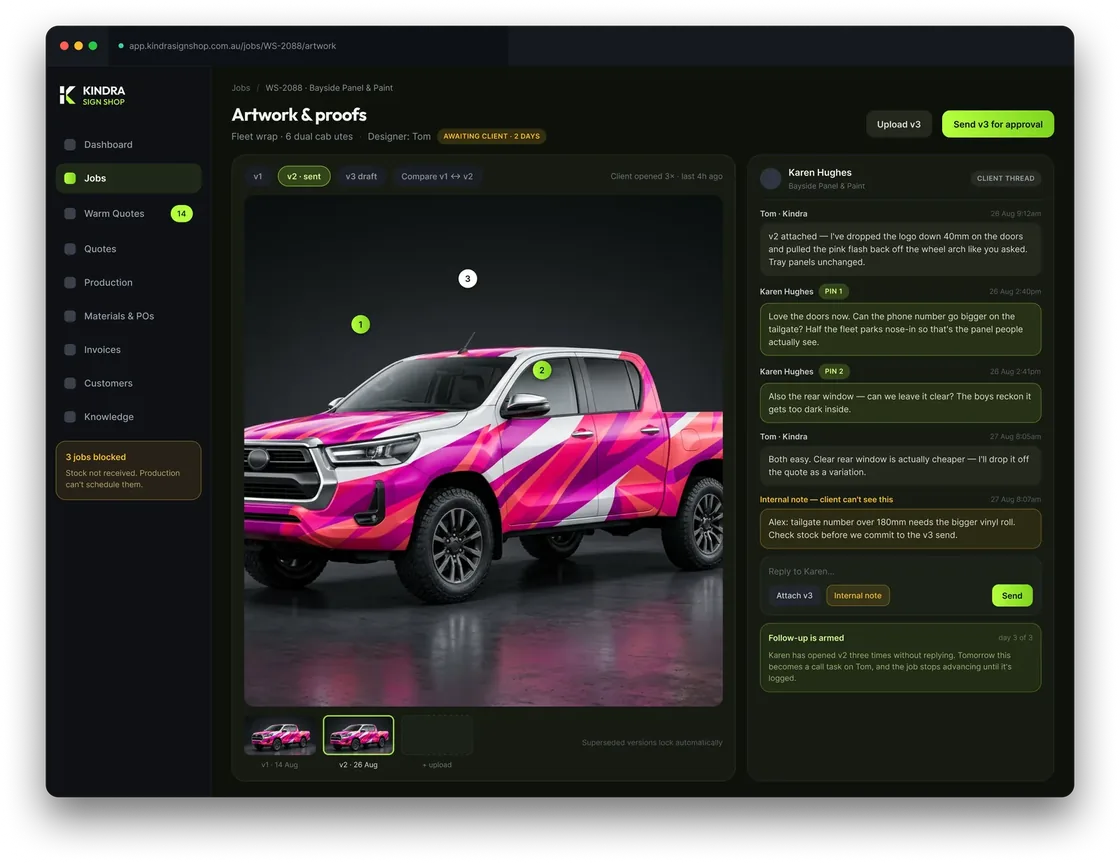The image size is (1120, 863).
Task: Click the green icon beside Jobs
Action: tap(70, 178)
